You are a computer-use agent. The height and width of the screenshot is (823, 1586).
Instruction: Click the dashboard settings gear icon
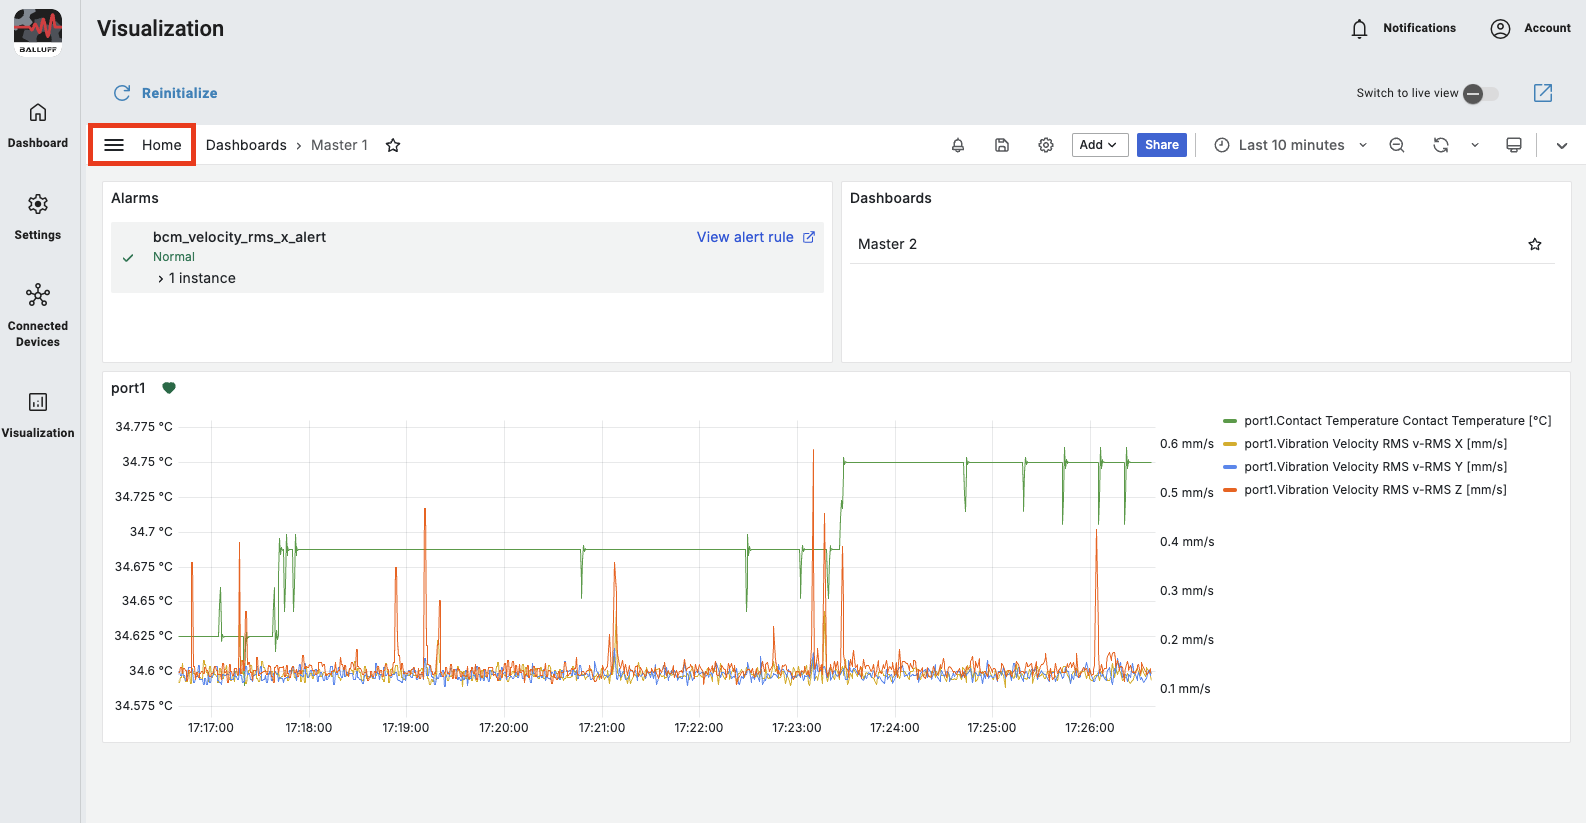pyautogui.click(x=1046, y=145)
